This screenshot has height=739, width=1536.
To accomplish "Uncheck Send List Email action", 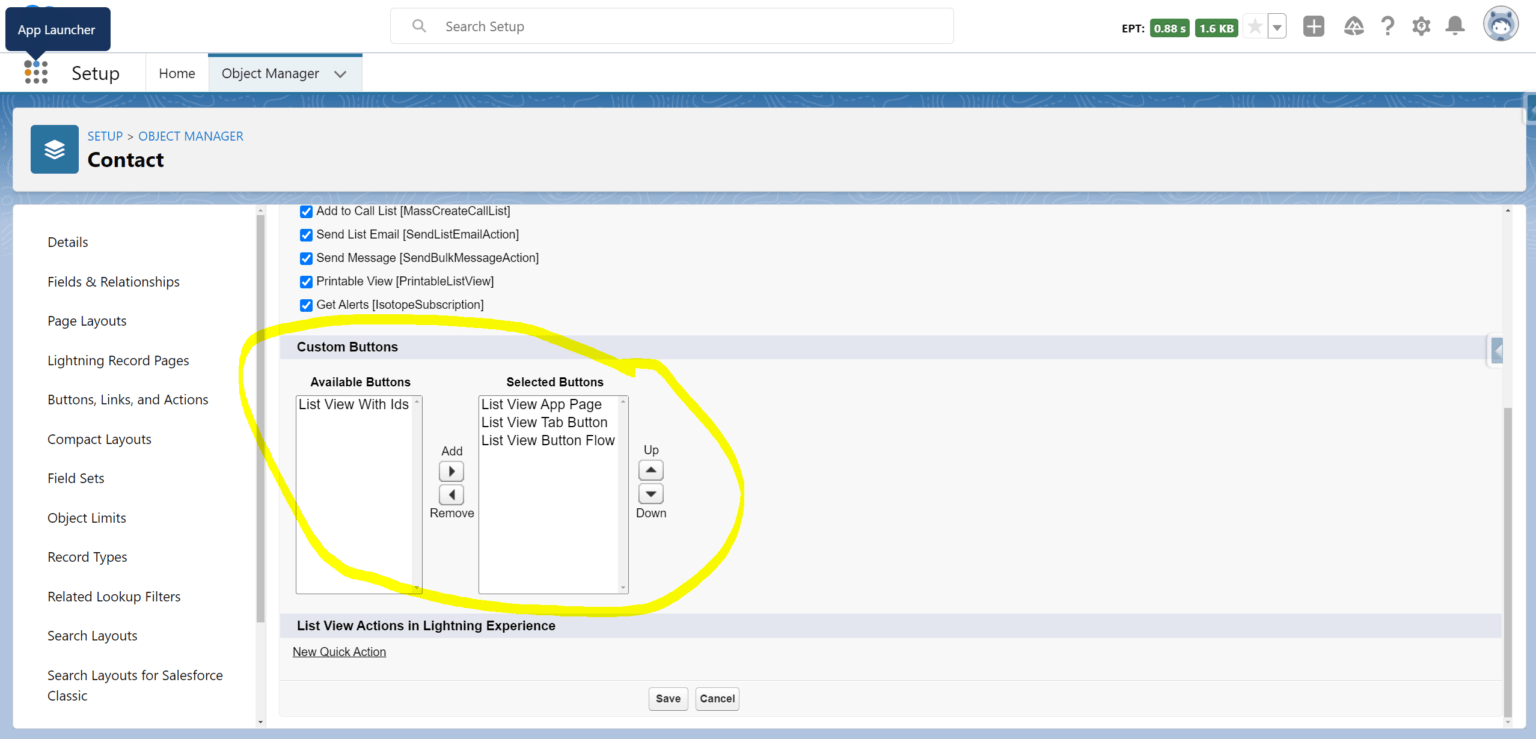I will point(306,234).
